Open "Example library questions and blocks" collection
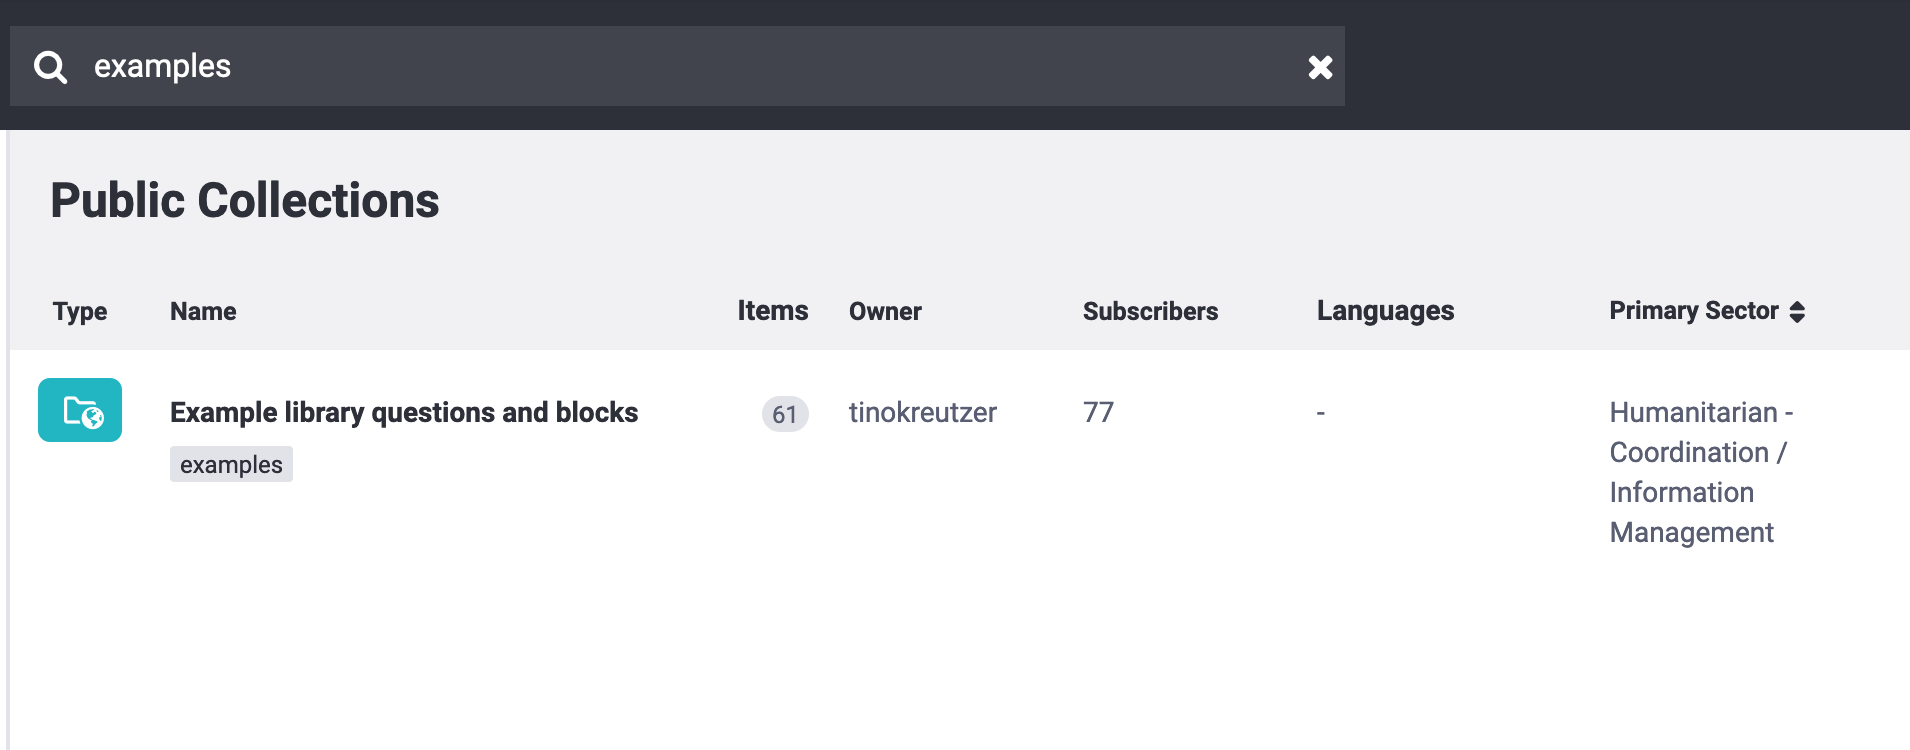This screenshot has width=1910, height=750. (x=403, y=412)
